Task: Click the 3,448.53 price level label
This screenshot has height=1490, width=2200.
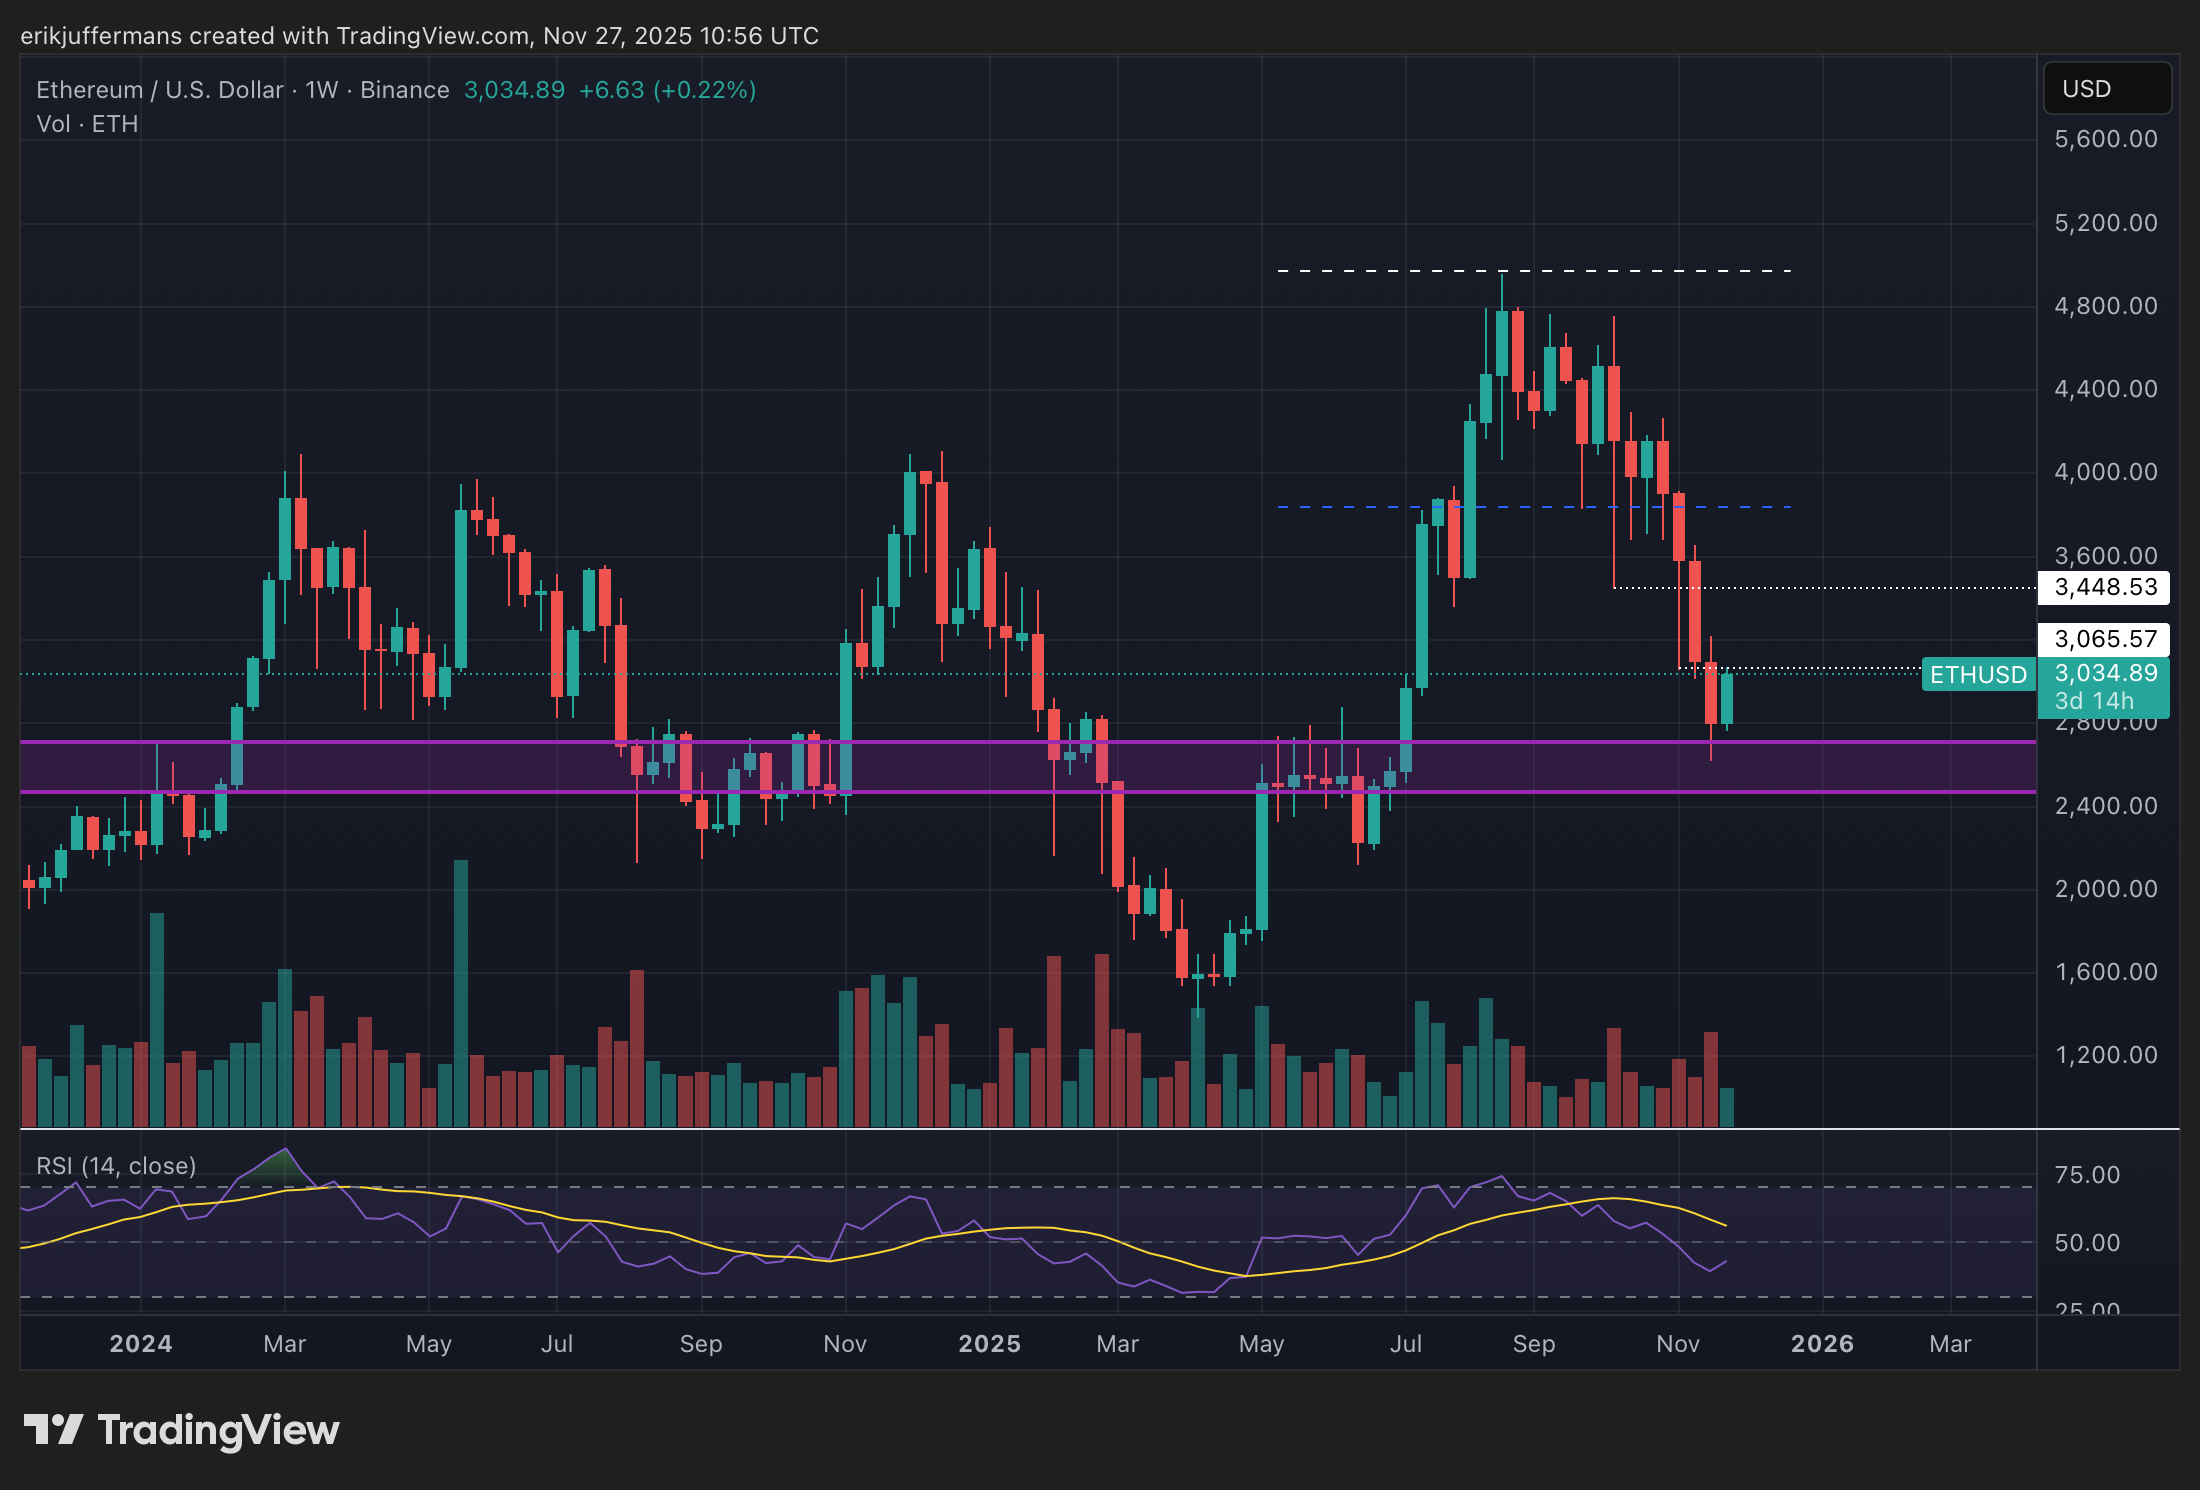Action: 2104,587
